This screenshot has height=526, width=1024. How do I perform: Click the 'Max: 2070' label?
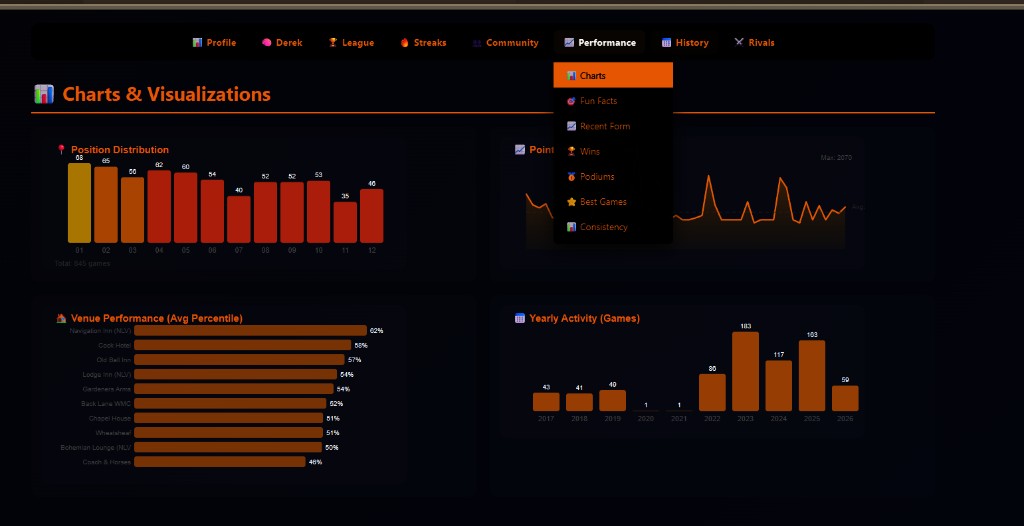(x=836, y=157)
